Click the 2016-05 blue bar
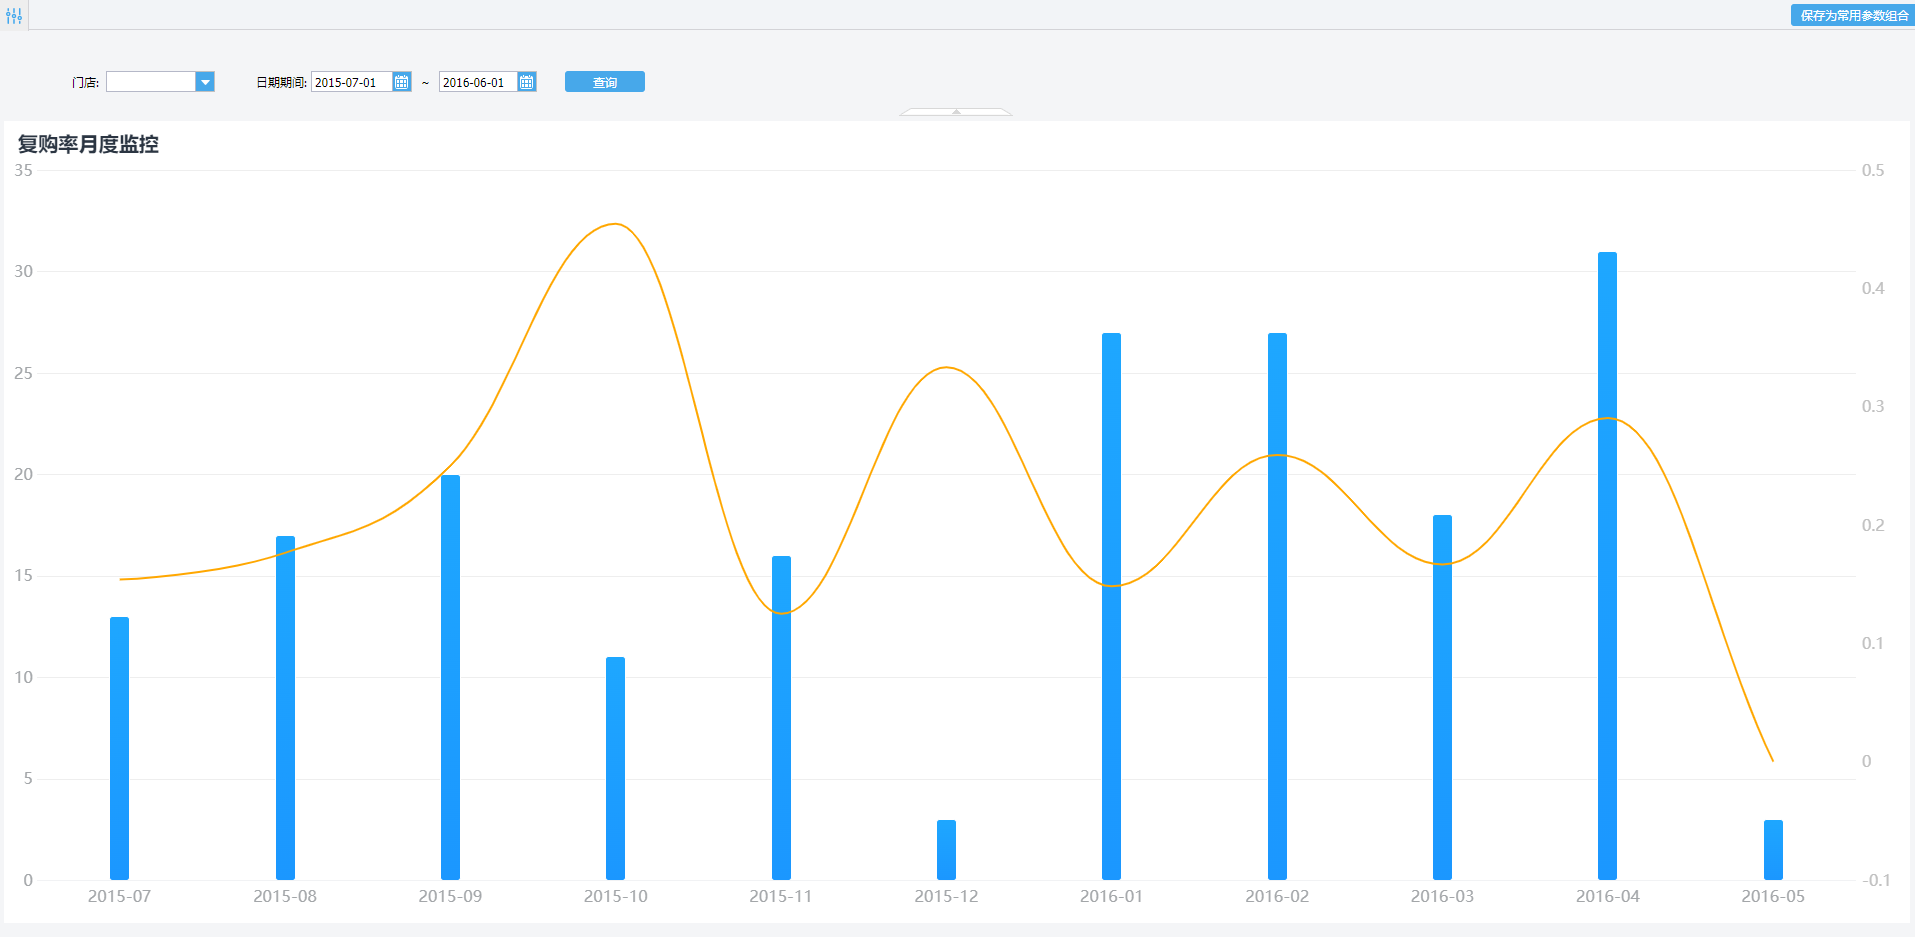The image size is (1915, 937). click(1773, 850)
